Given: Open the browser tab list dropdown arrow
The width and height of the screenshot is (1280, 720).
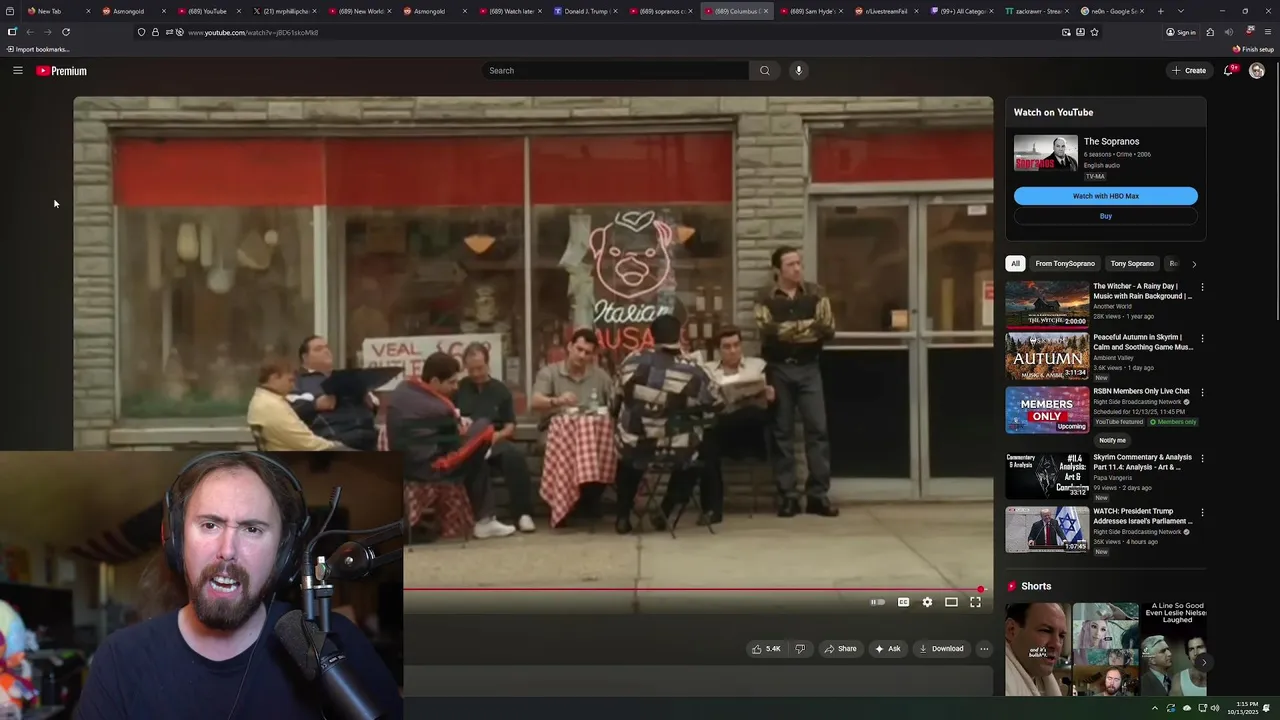Looking at the screenshot, I should coord(1181,11).
